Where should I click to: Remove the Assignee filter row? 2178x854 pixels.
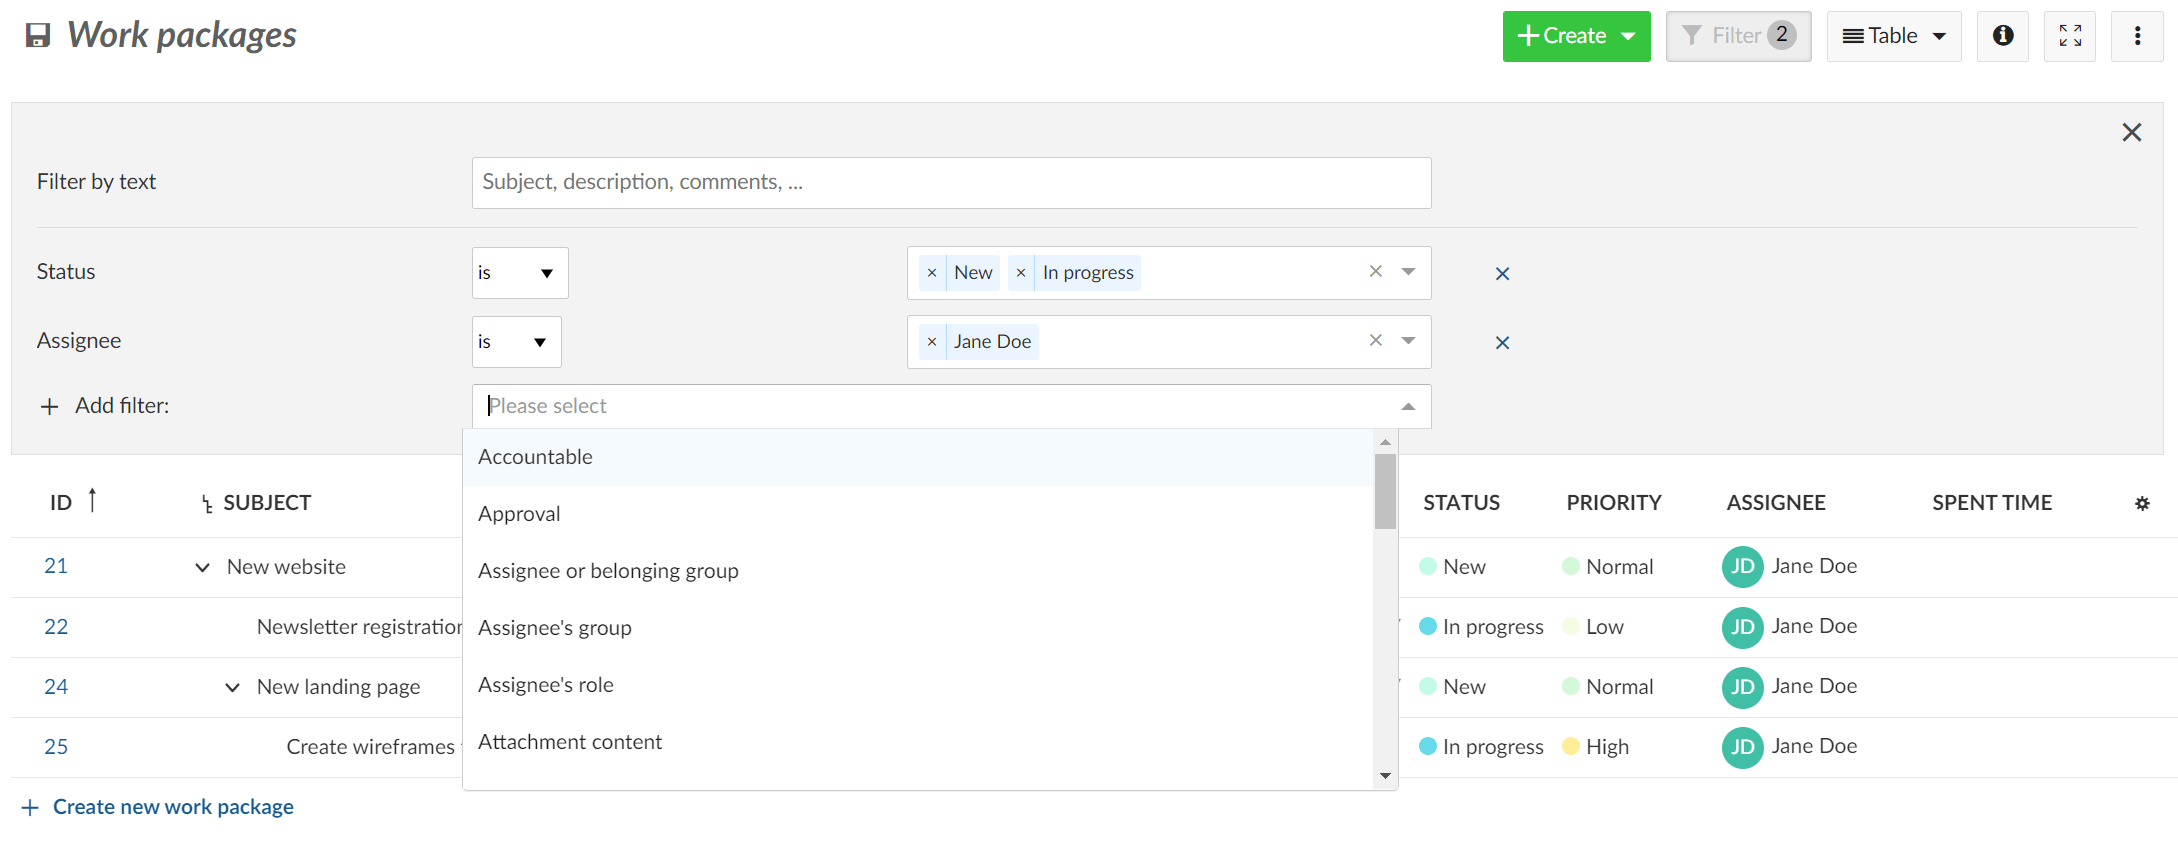pos(1501,343)
